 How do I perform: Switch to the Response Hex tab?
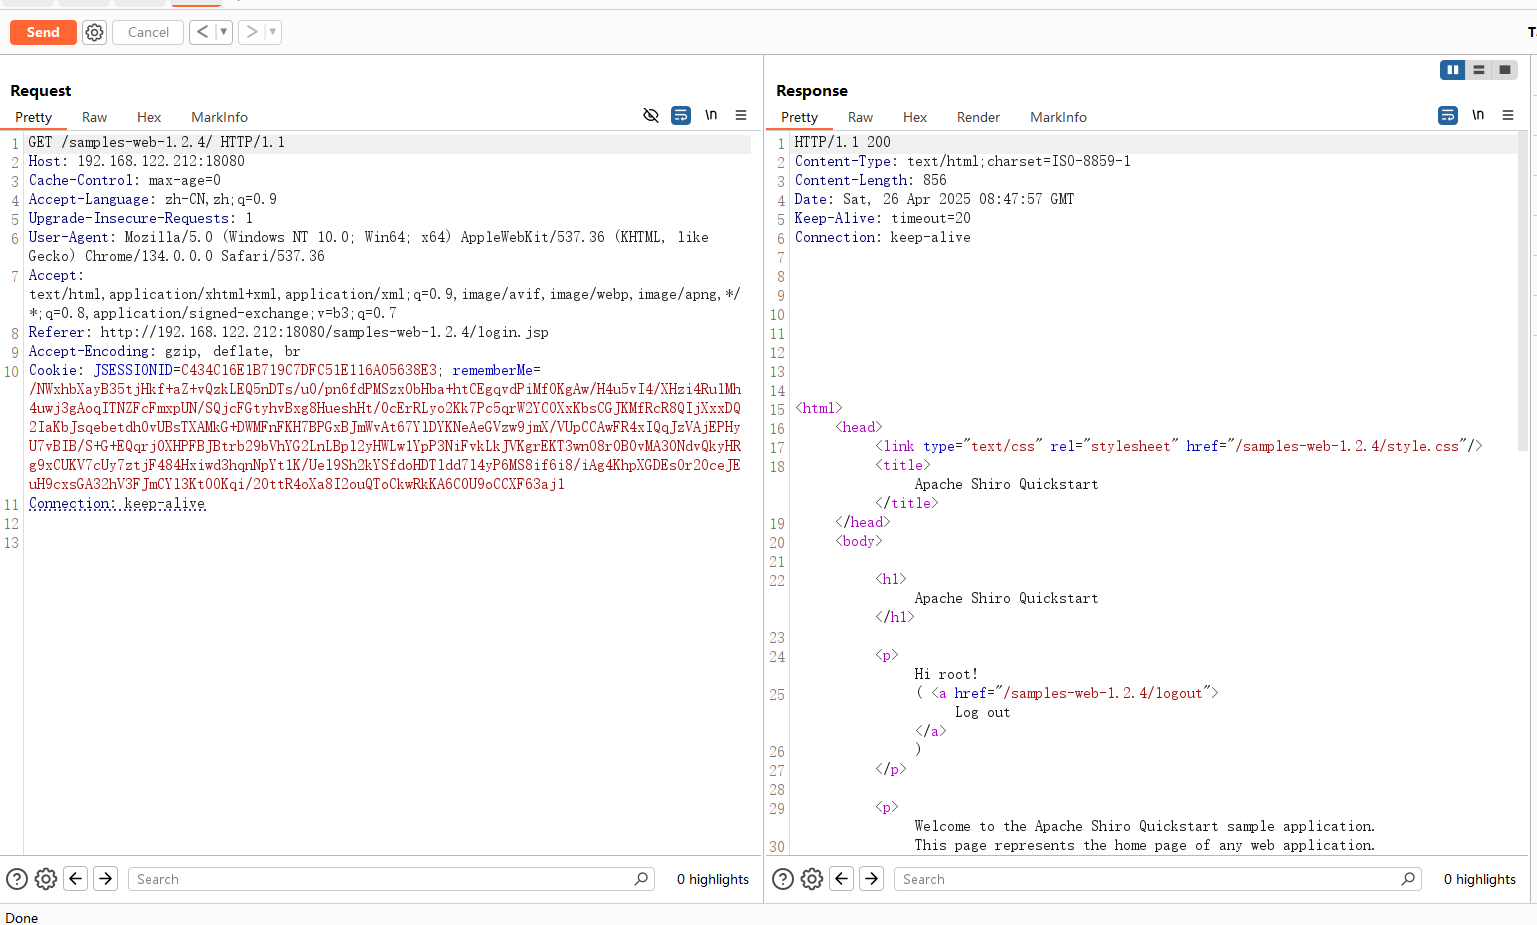click(915, 117)
